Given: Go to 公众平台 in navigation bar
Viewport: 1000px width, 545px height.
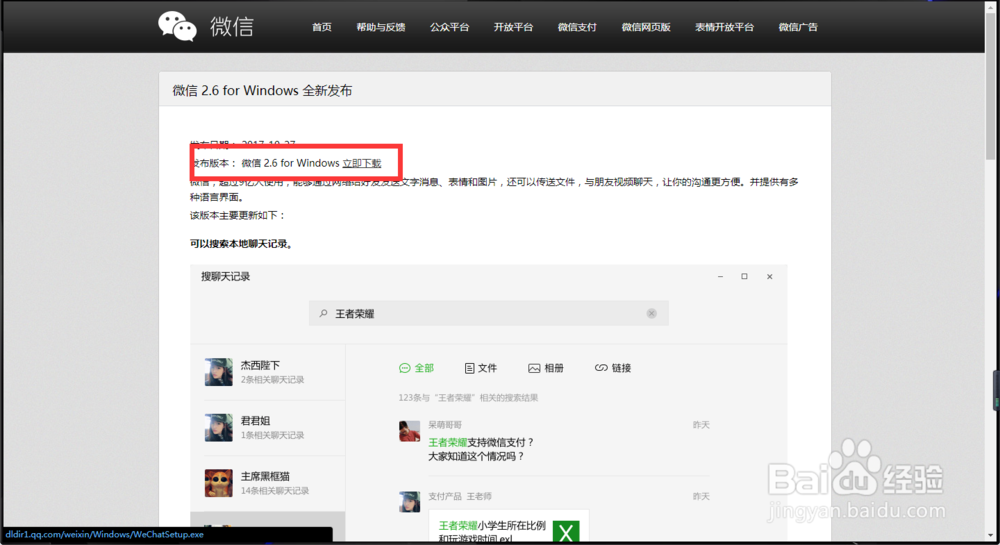Looking at the screenshot, I should (449, 27).
